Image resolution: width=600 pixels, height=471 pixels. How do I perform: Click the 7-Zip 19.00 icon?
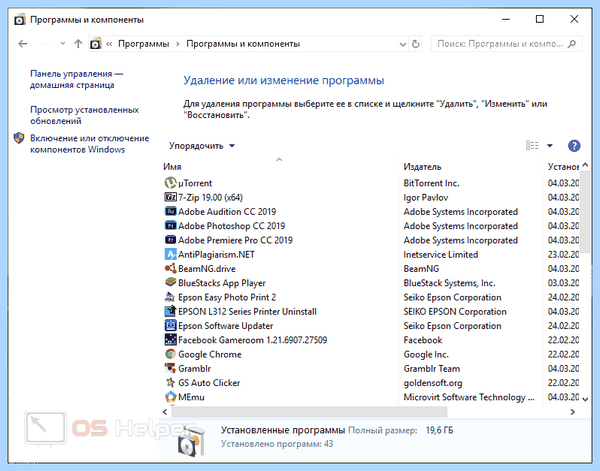click(x=170, y=197)
